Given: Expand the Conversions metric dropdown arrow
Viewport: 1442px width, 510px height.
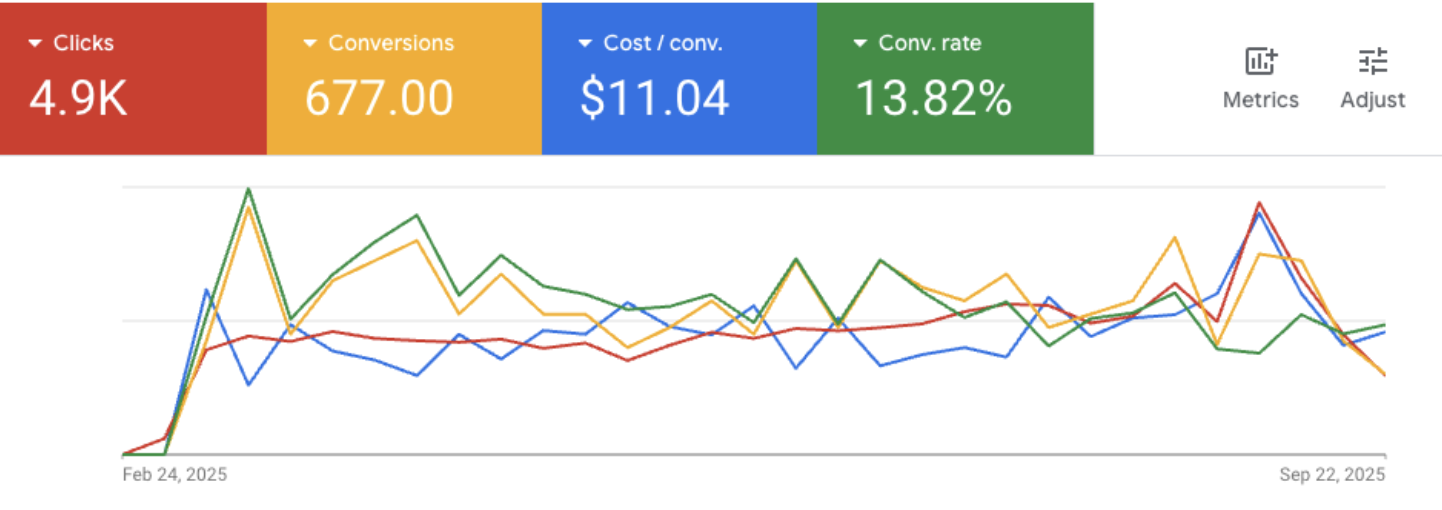Looking at the screenshot, I should 310,44.
